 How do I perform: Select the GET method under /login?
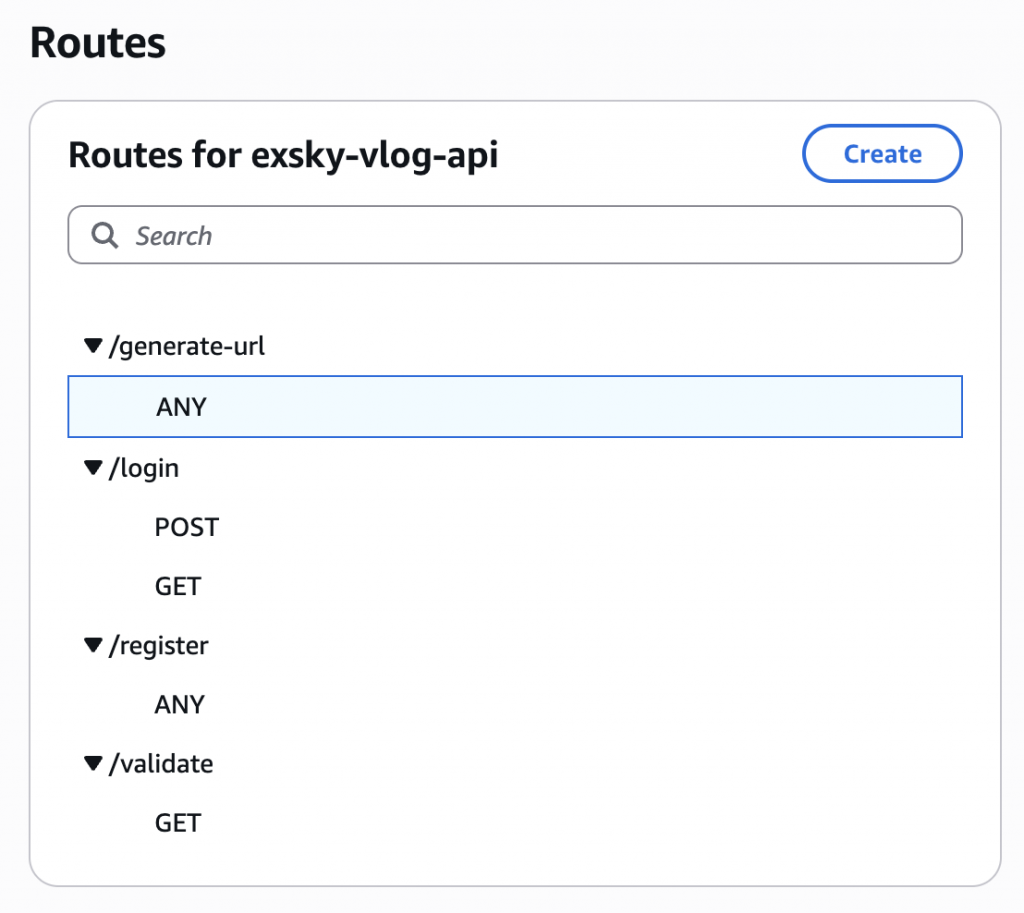178,586
